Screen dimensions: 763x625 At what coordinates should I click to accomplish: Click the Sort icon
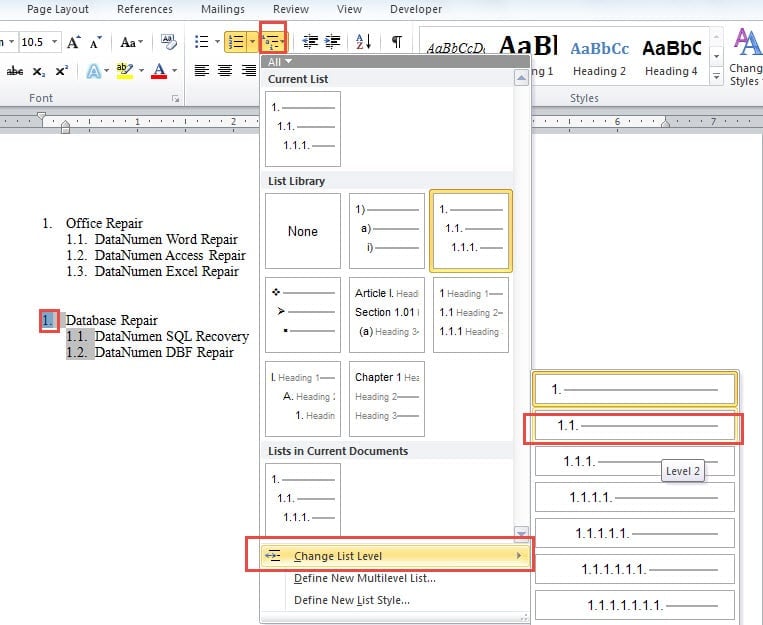click(363, 42)
